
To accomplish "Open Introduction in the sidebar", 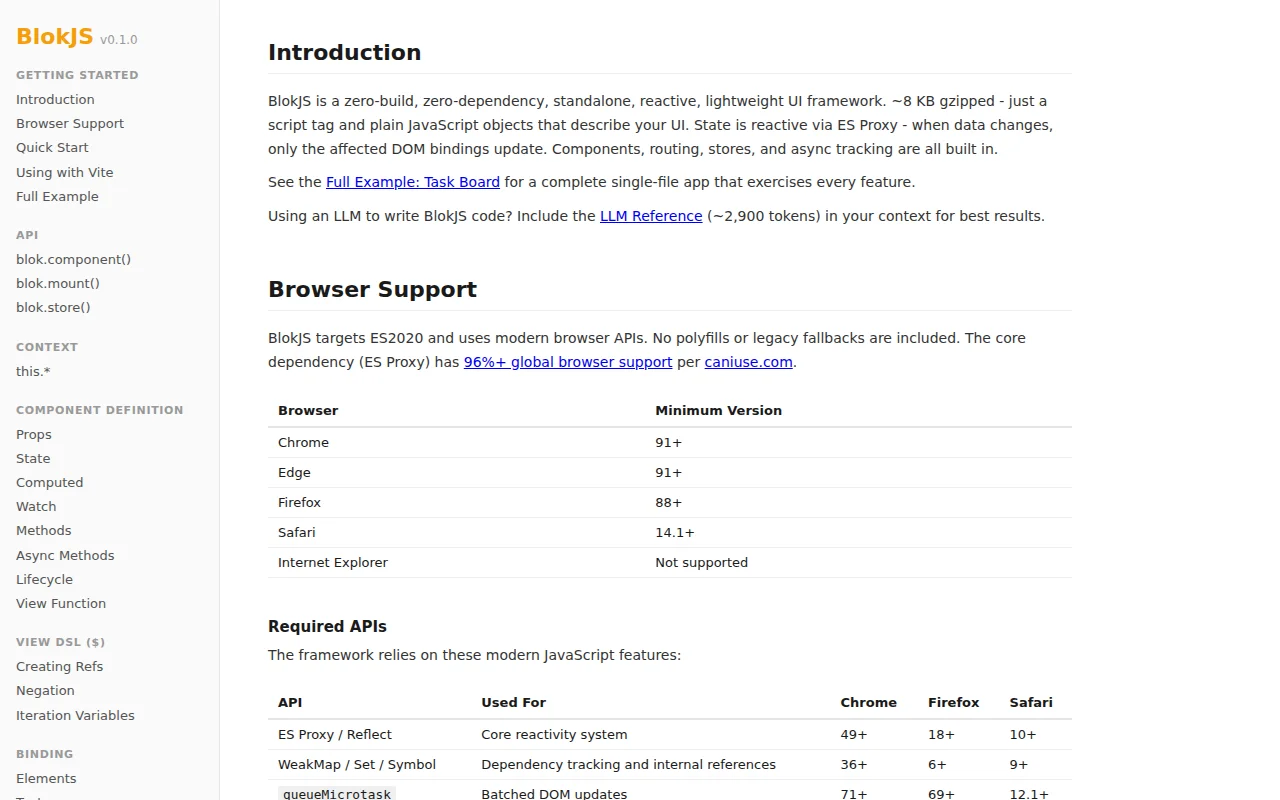I will 55,99.
